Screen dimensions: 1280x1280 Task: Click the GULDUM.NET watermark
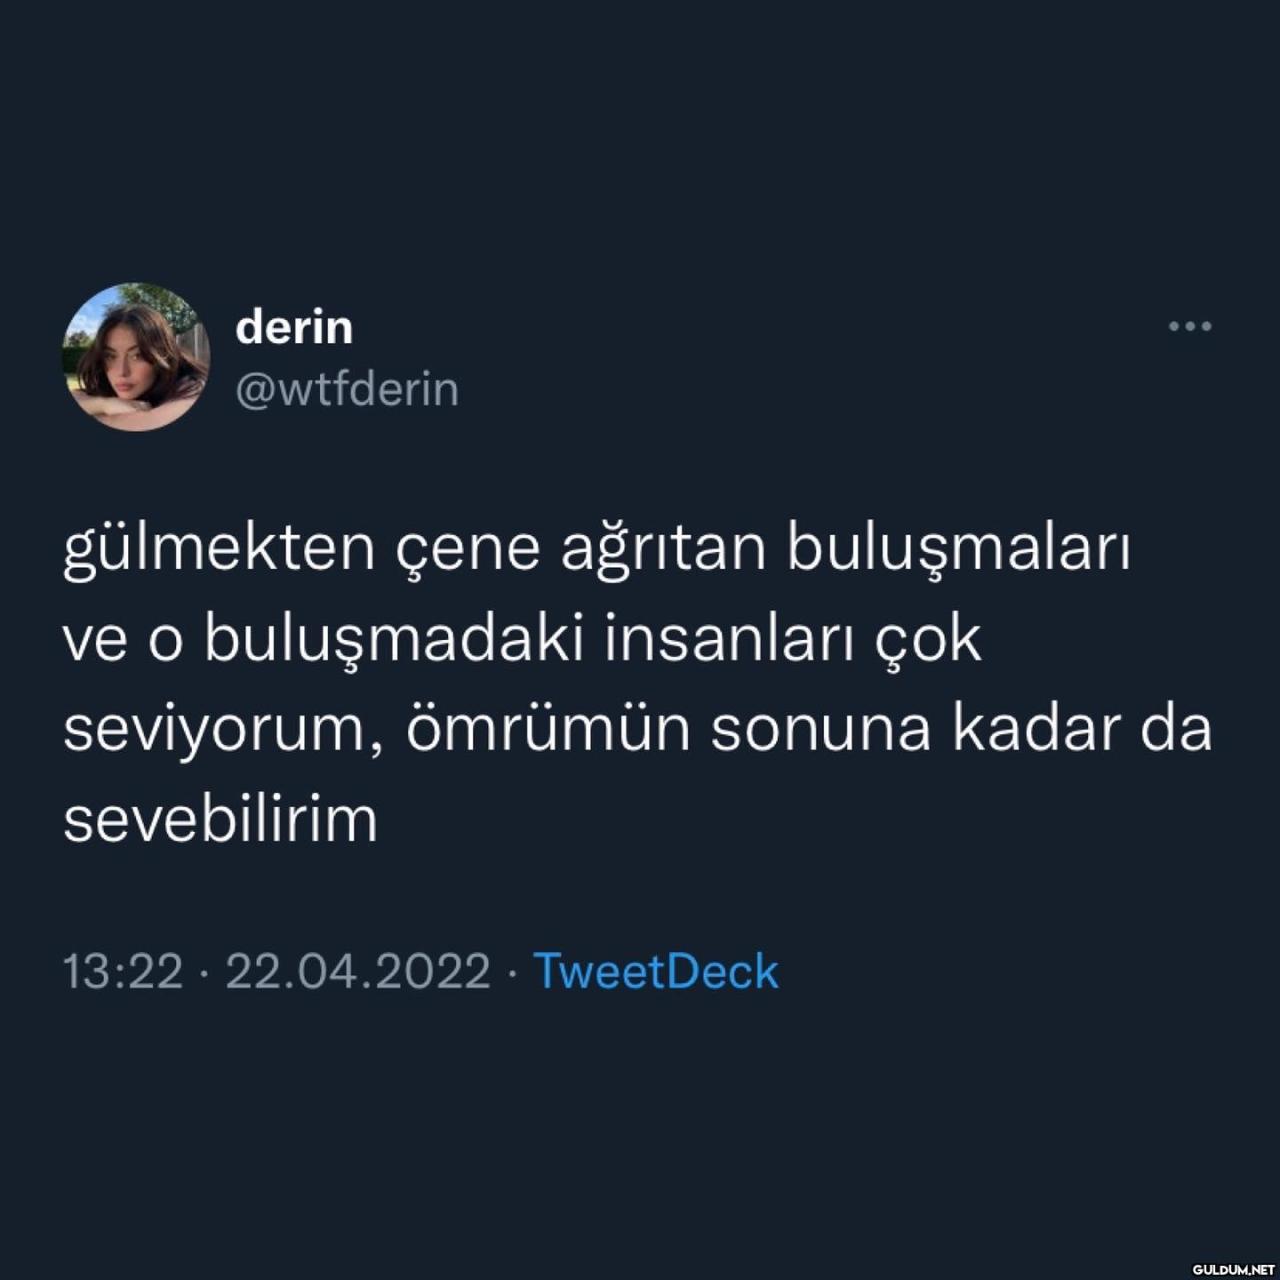(1230, 1269)
